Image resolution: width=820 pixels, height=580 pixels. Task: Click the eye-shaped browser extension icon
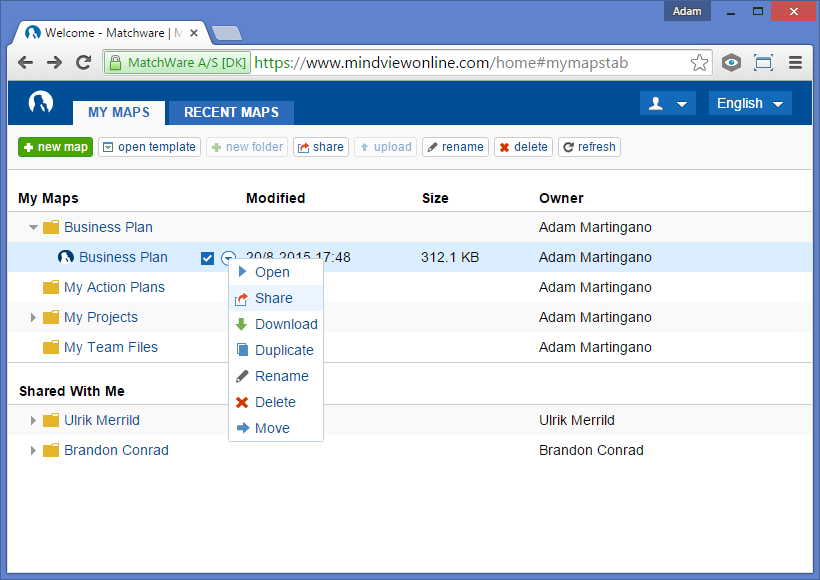point(731,62)
